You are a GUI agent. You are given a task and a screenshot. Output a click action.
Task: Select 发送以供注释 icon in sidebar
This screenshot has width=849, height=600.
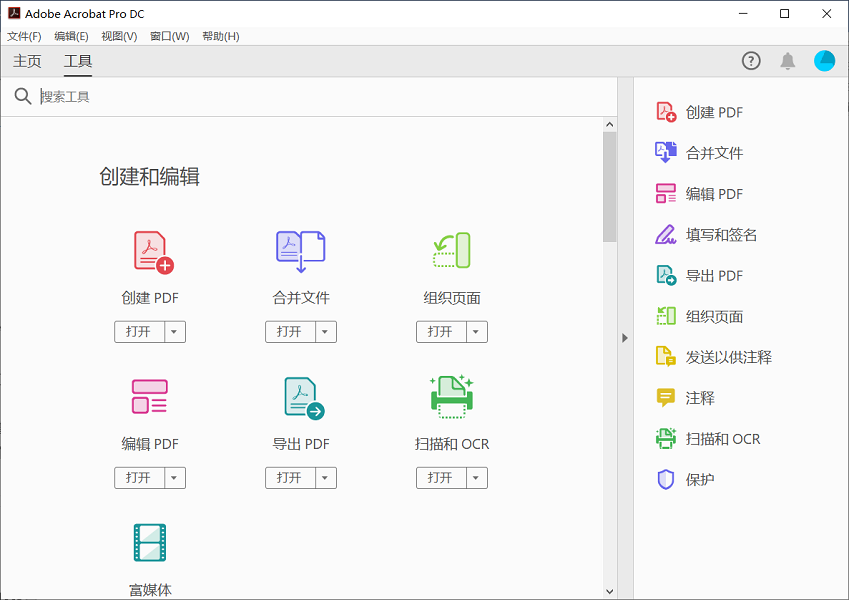pyautogui.click(x=666, y=357)
